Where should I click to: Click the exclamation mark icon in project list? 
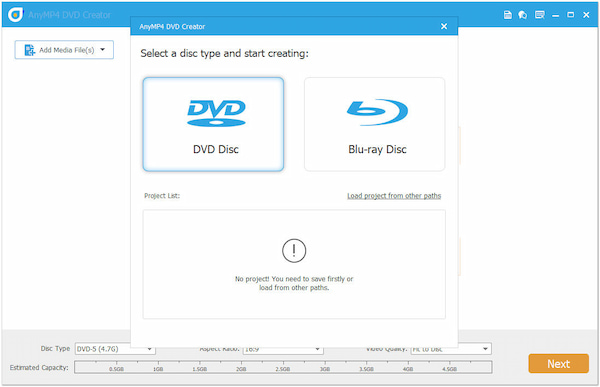pos(294,251)
